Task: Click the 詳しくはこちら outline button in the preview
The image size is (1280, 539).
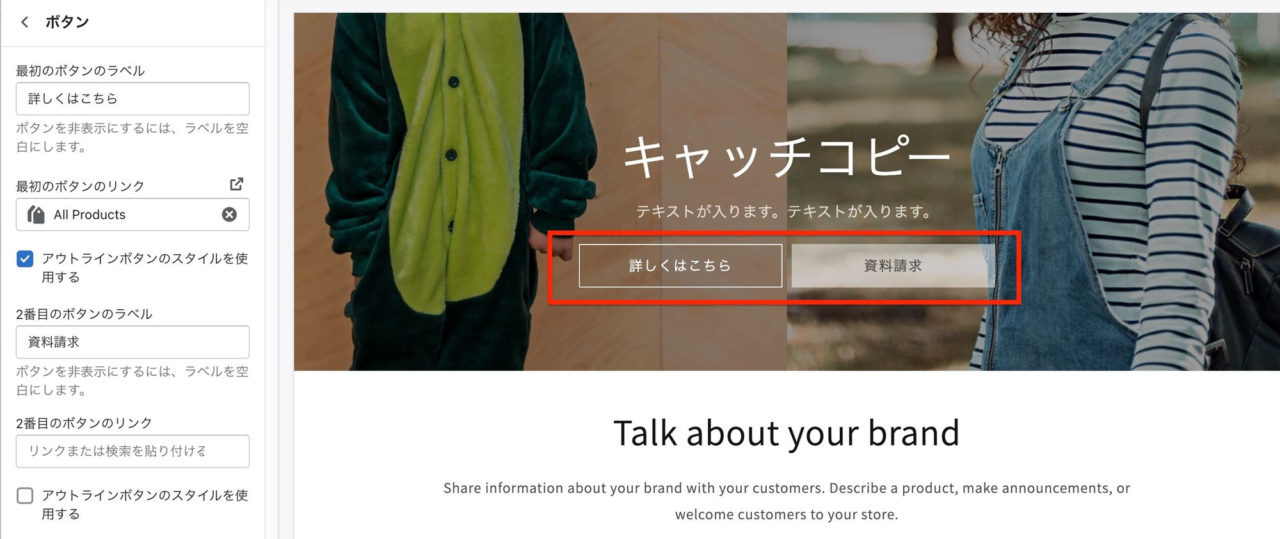Action: coord(680,266)
